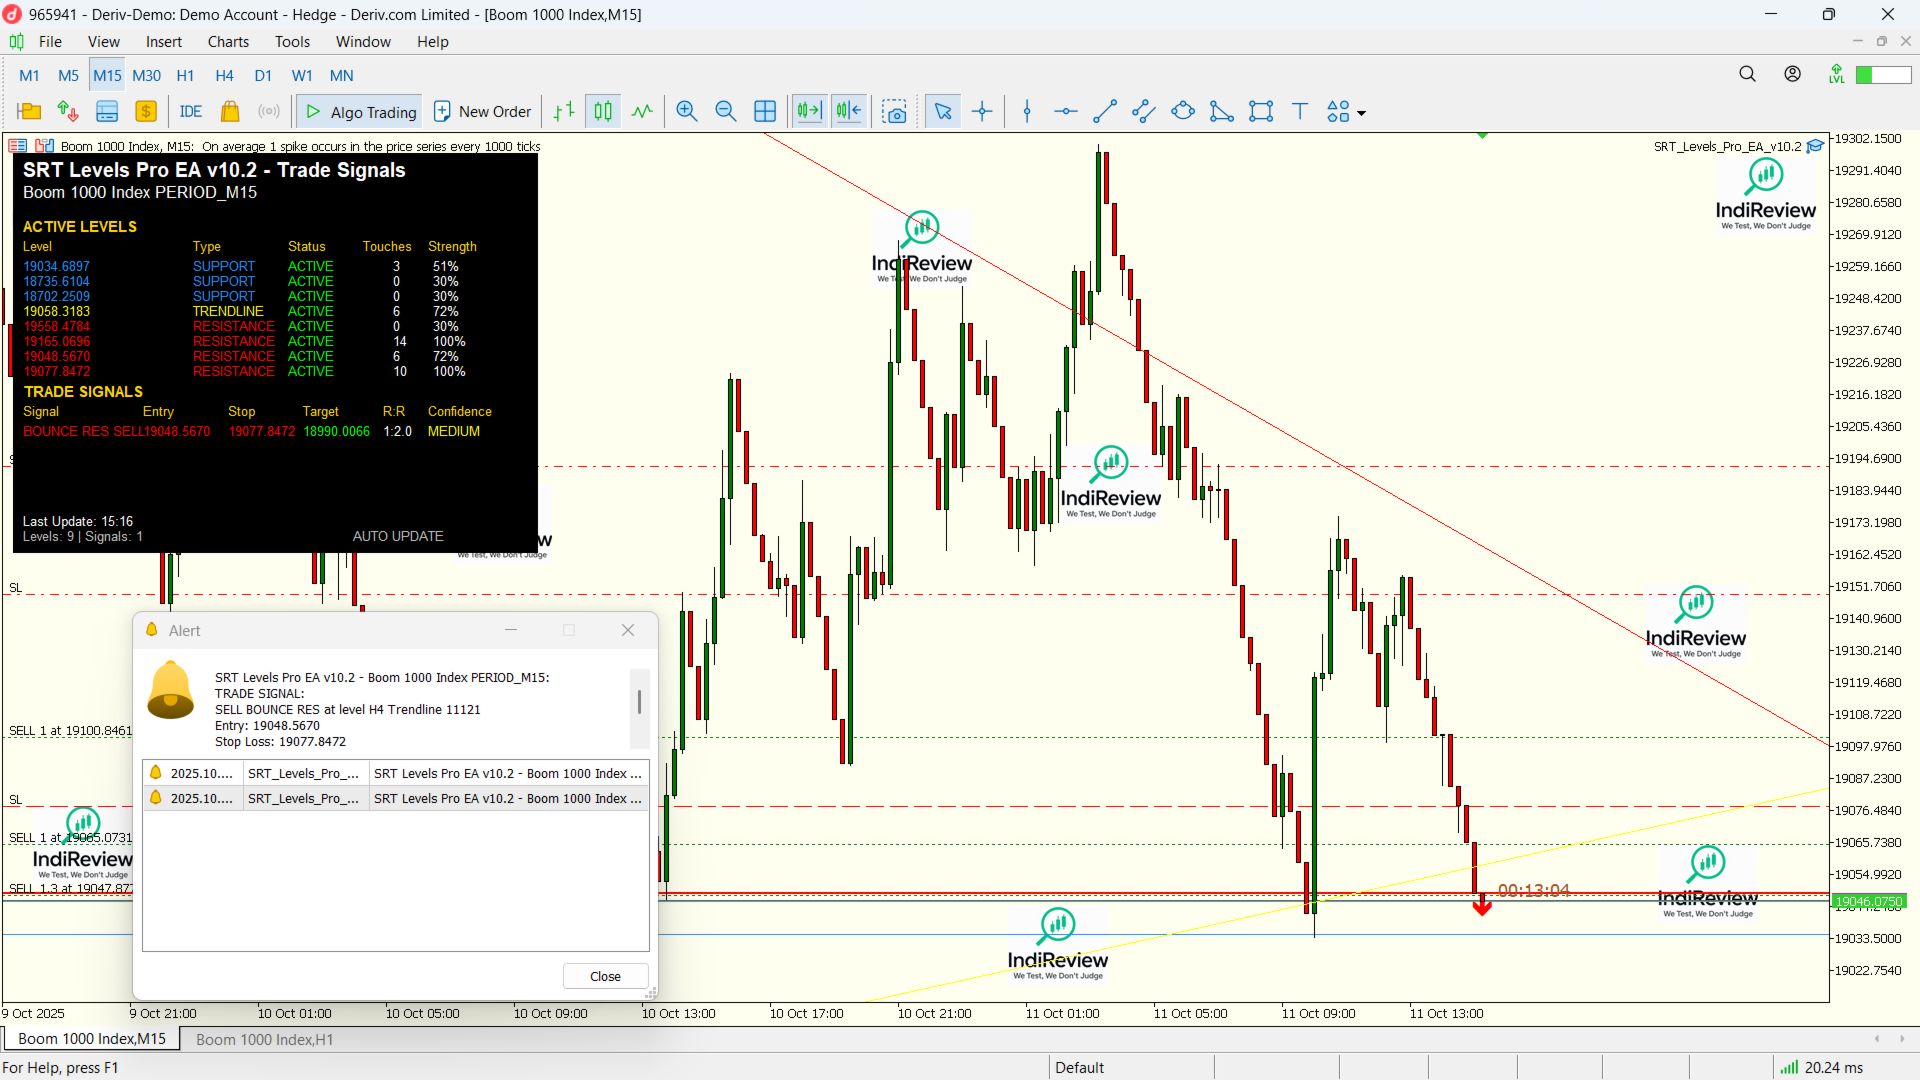Open the MQL5 Market shopping bag icon
Screen dimensions: 1920x1080
tap(230, 112)
